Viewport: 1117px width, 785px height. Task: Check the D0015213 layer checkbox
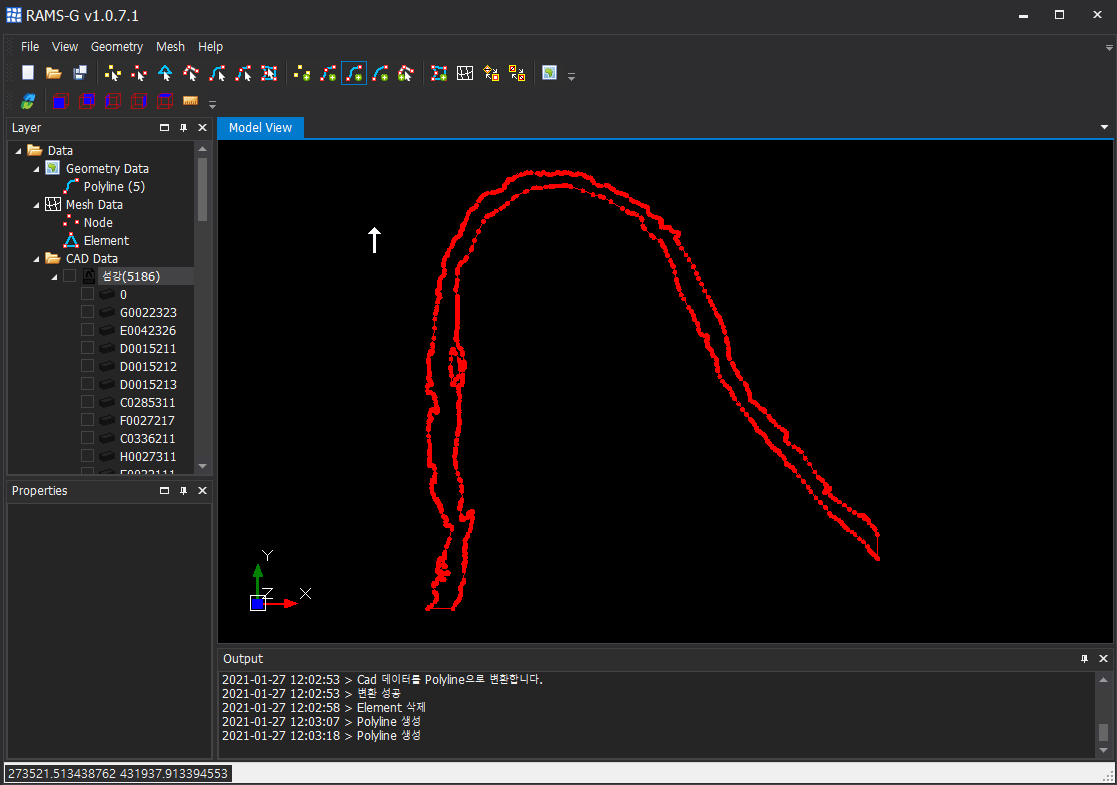pos(87,384)
